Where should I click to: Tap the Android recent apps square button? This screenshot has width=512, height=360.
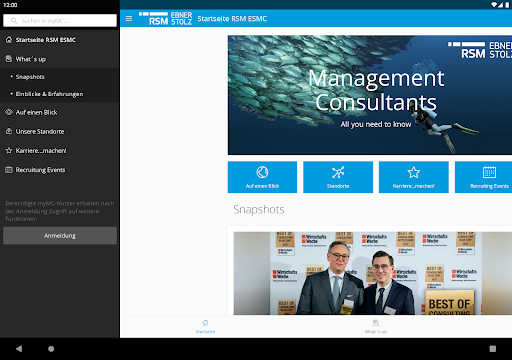tap(493, 349)
